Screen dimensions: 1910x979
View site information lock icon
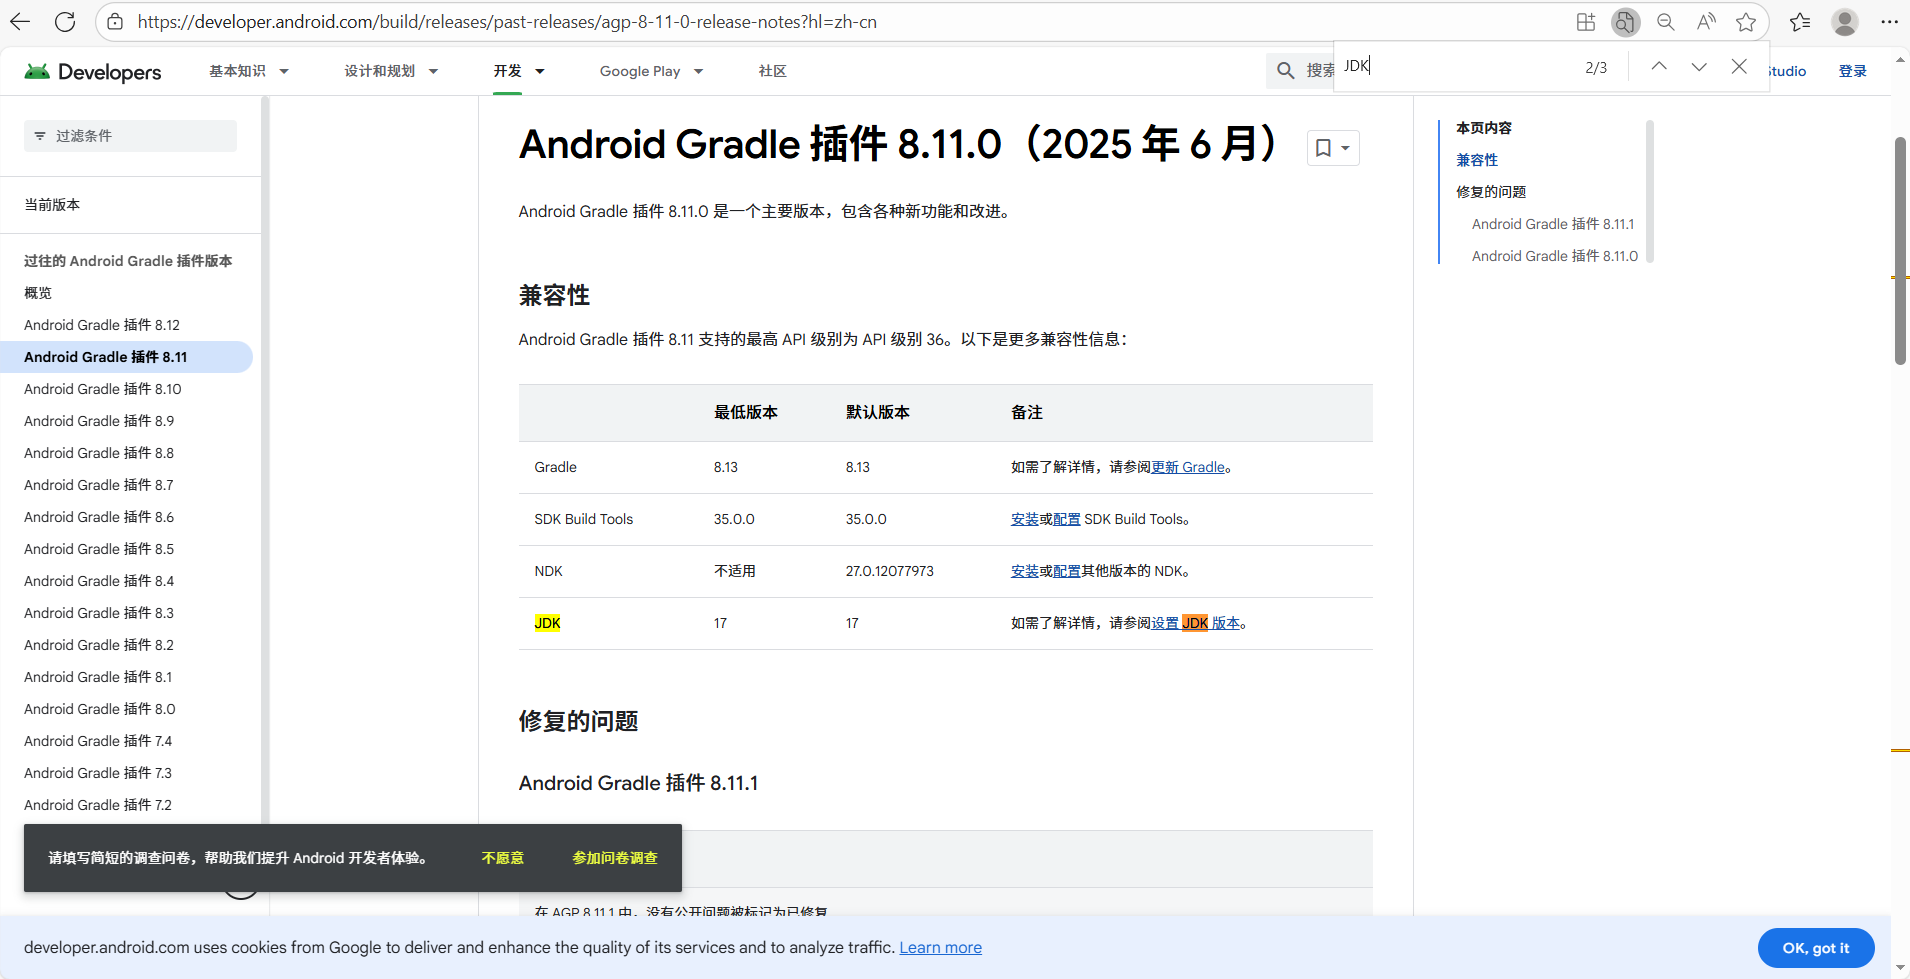tap(116, 22)
